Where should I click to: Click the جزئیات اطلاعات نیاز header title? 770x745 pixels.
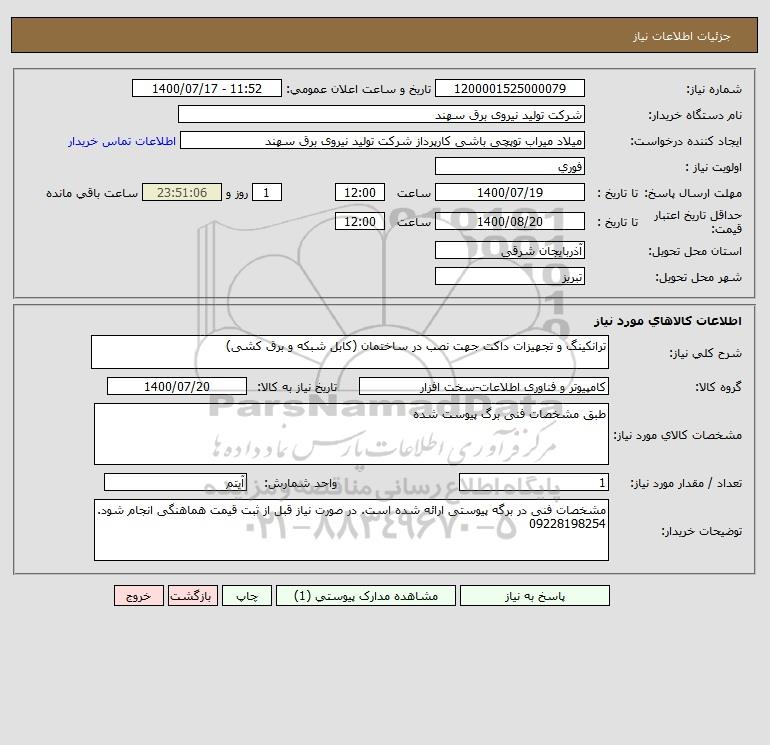click(x=682, y=36)
